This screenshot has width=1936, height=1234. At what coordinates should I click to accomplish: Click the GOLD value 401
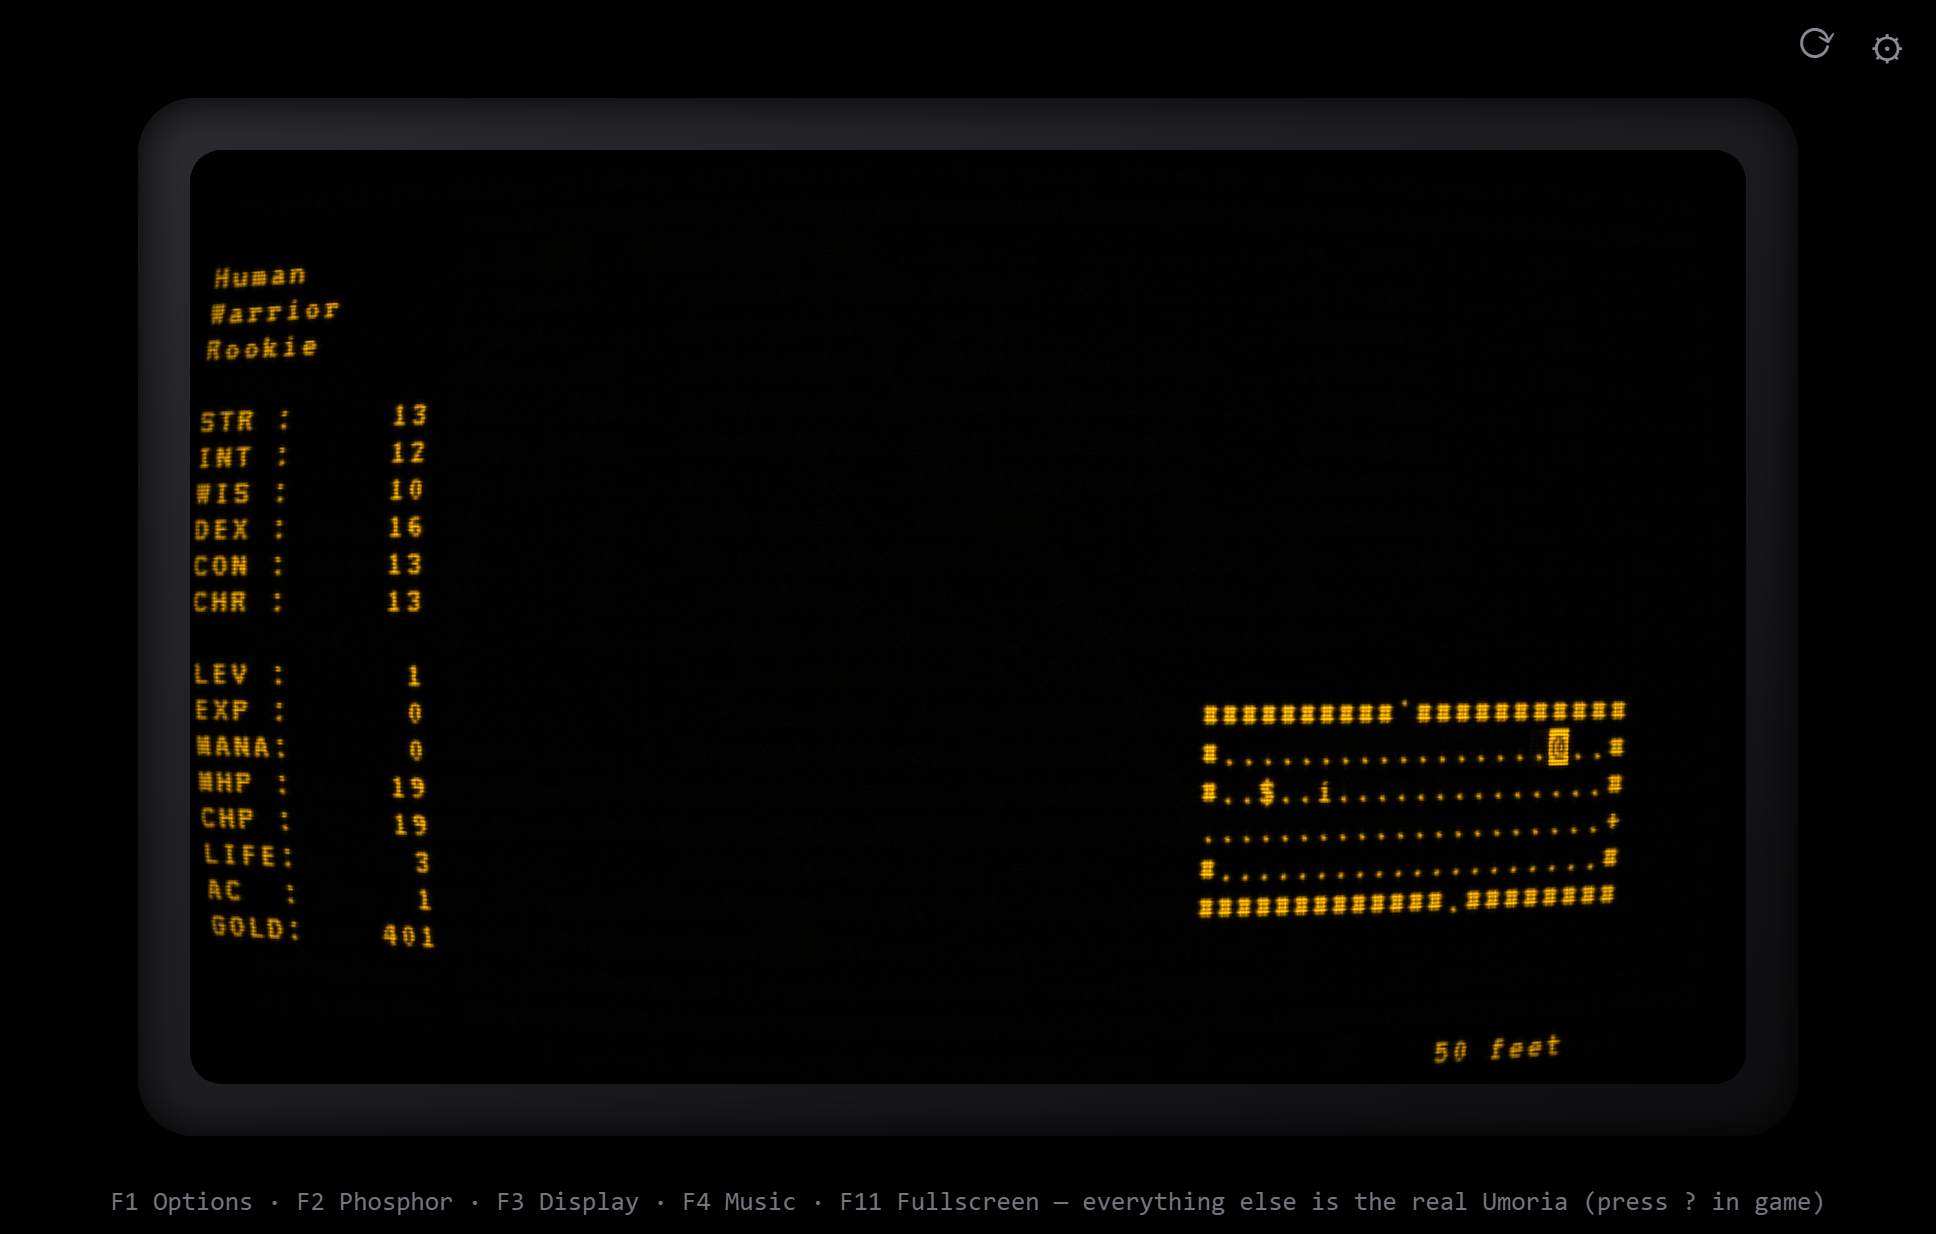coord(408,936)
